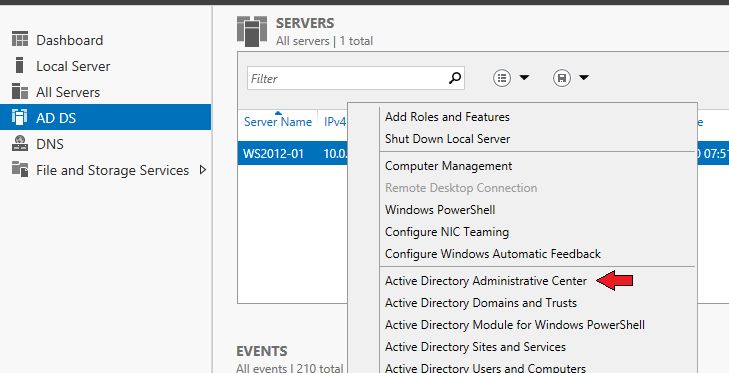Expand File and Storage Services submenu arrow
Image resolution: width=729 pixels, height=373 pixels.
(x=202, y=170)
